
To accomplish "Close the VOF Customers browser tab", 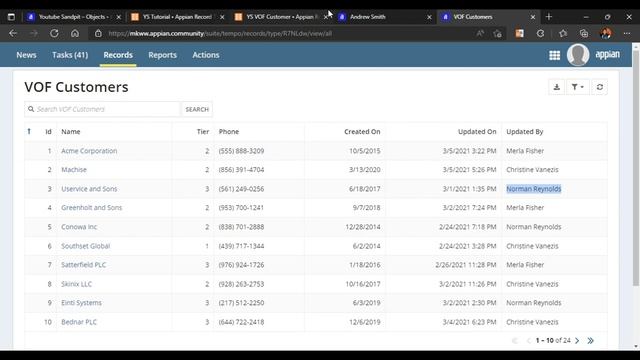I will (x=533, y=17).
